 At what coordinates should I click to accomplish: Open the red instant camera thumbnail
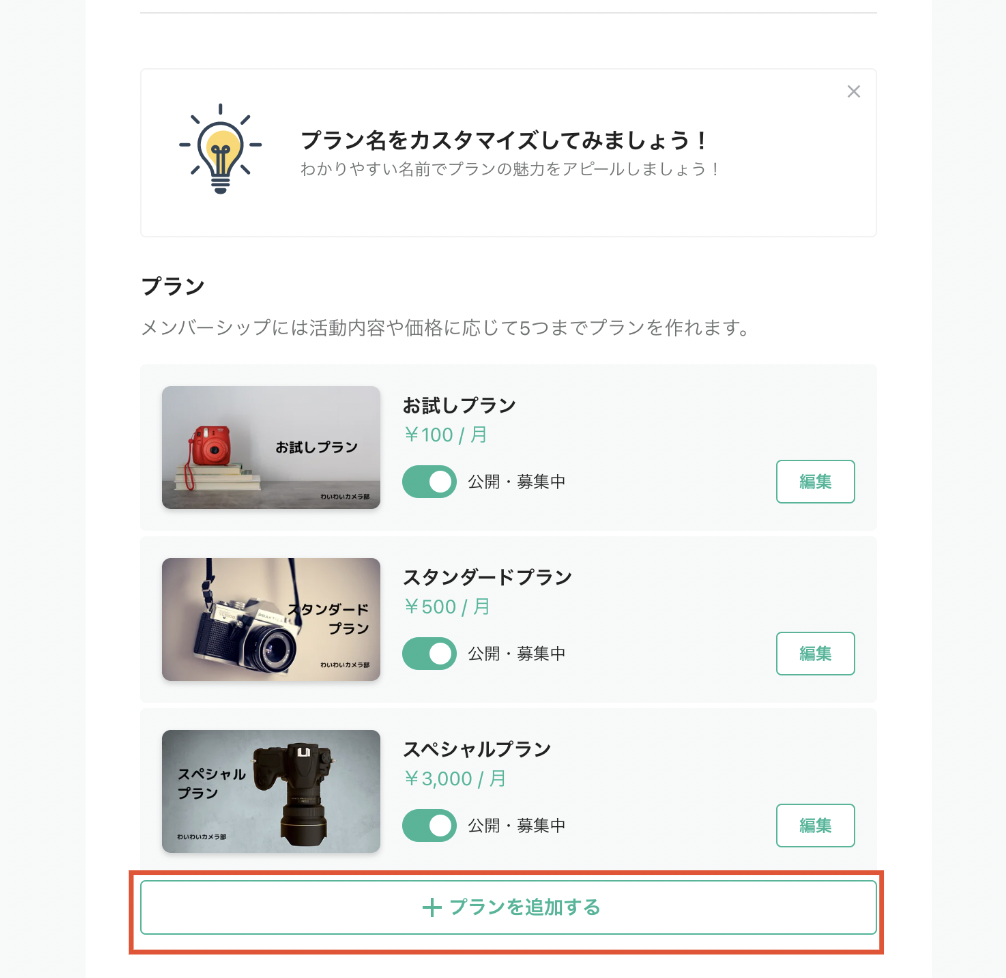point(271,447)
